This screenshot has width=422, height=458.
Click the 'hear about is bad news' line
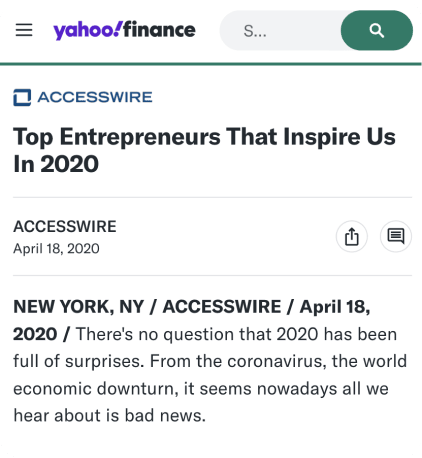[x=110, y=416]
